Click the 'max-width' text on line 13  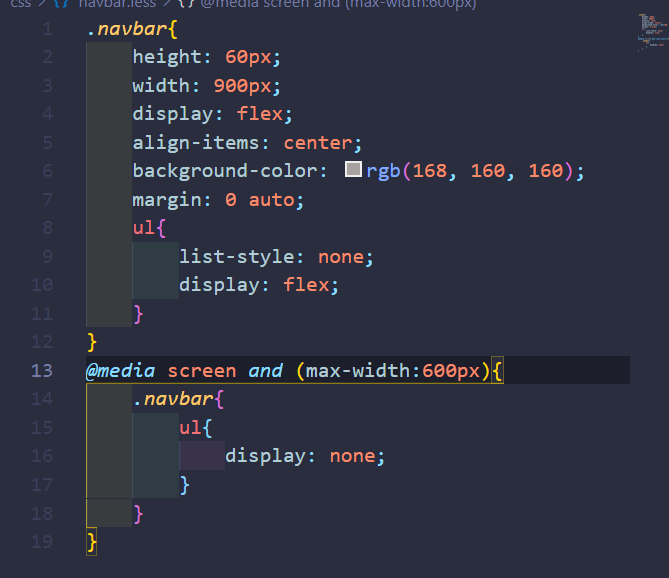358,371
